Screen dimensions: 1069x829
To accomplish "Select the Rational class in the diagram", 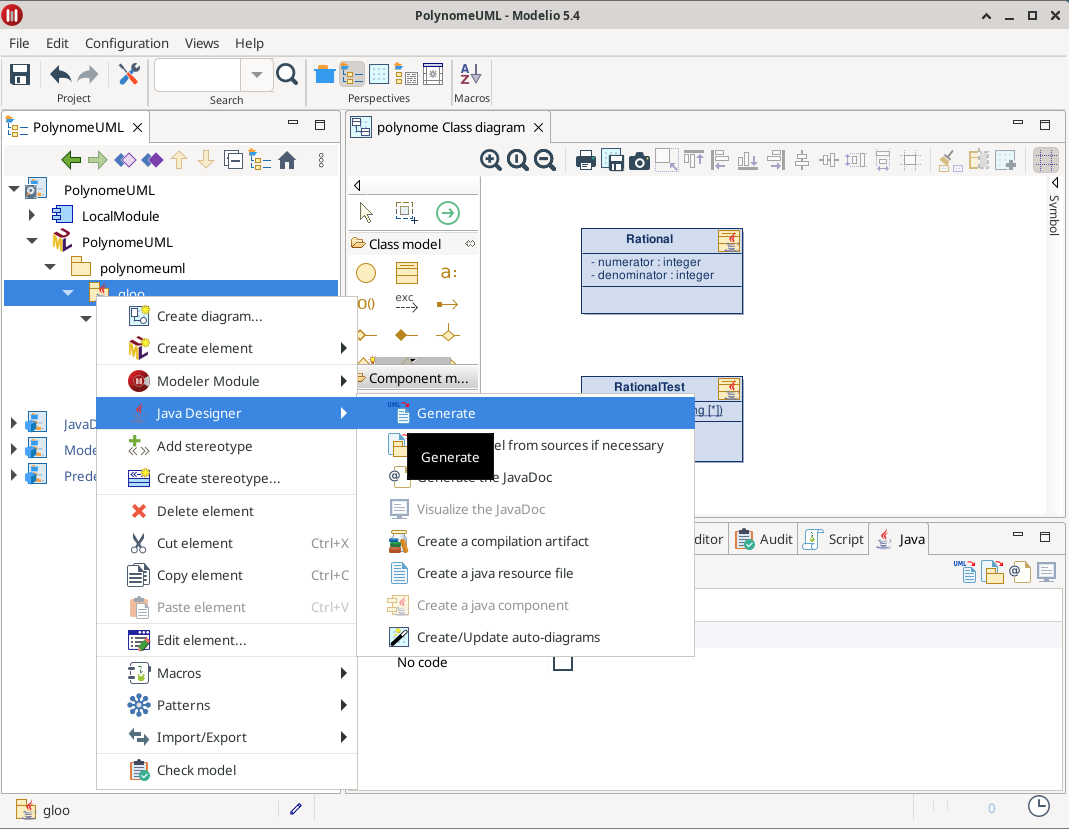I will [x=661, y=271].
